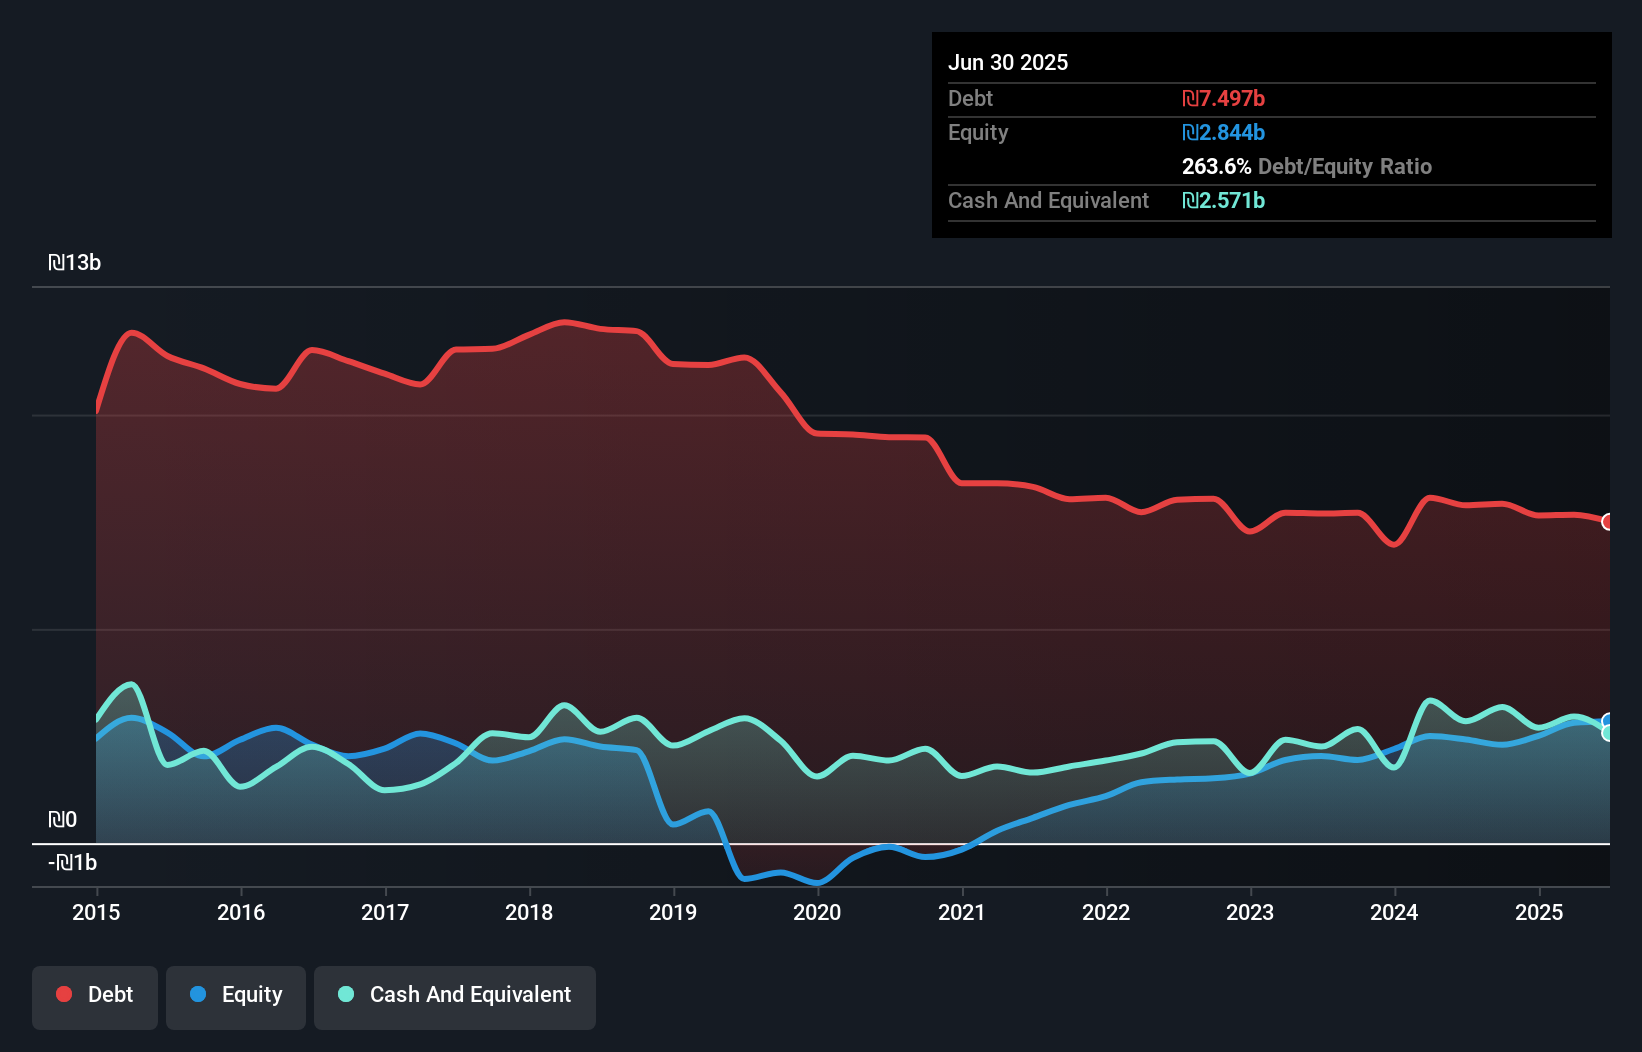Select the red Debt endpoint marker on the chart
The image size is (1642, 1052).
click(1608, 521)
